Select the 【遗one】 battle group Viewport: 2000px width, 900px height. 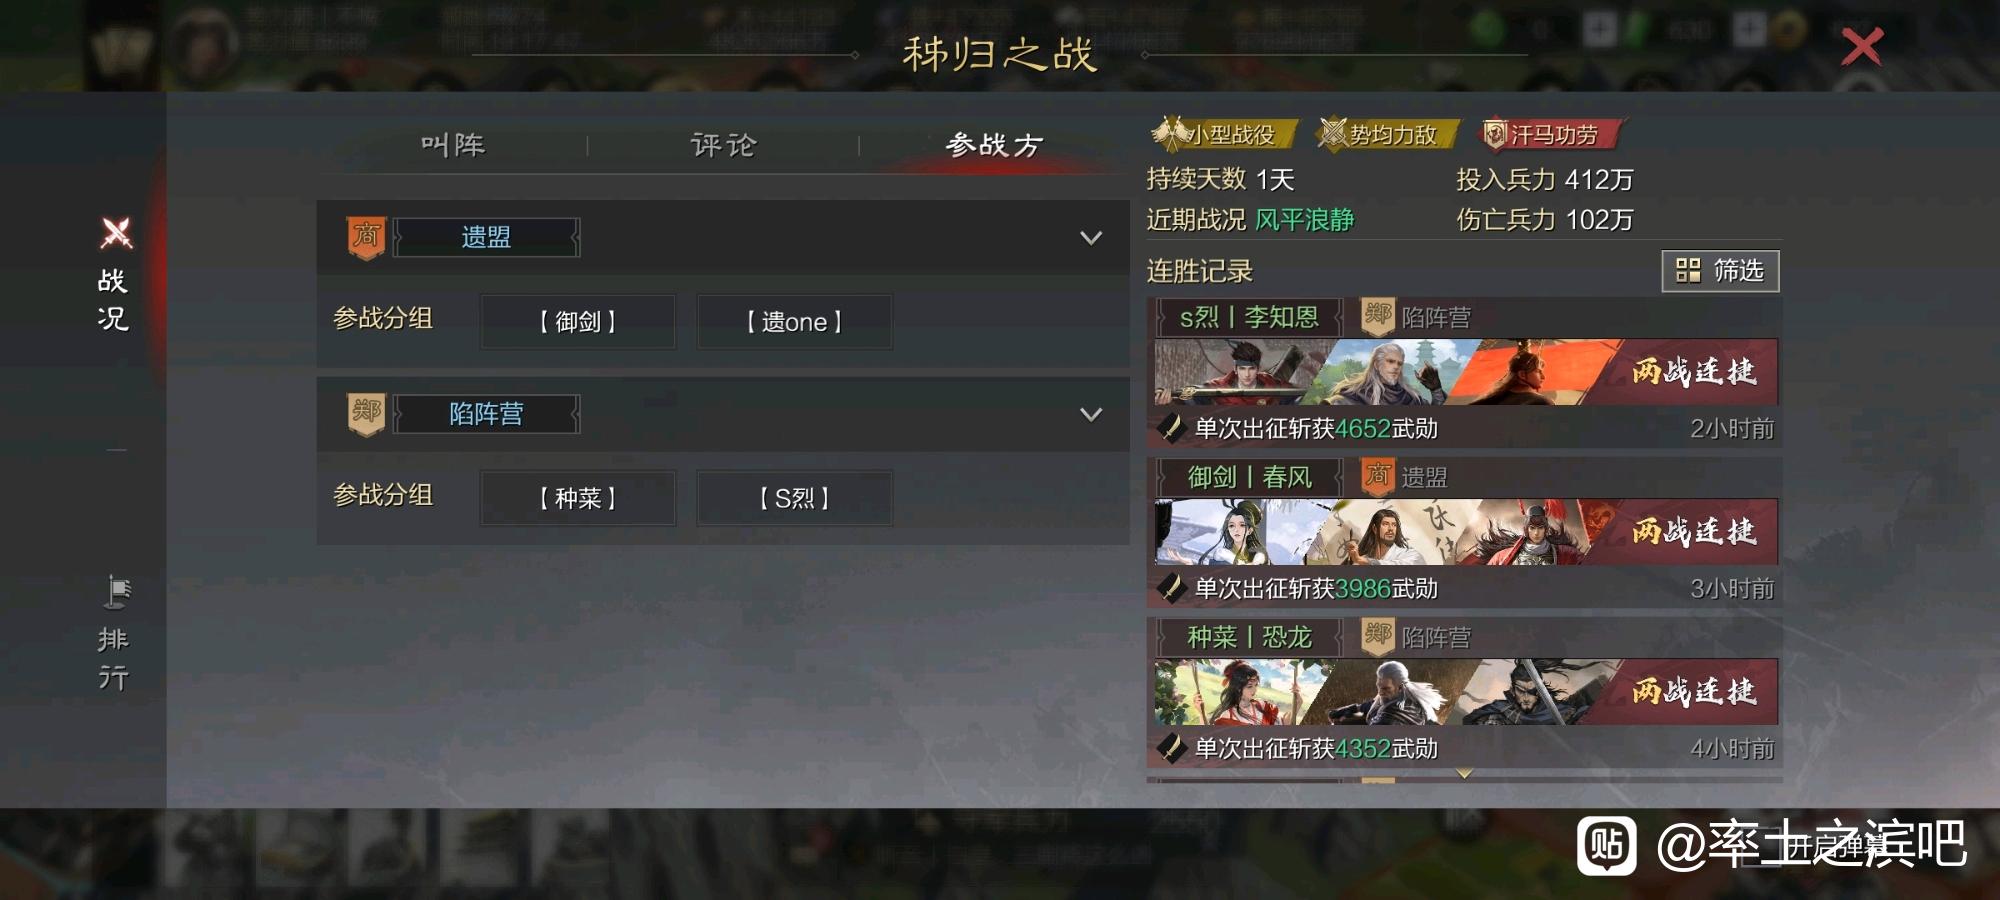(x=794, y=322)
